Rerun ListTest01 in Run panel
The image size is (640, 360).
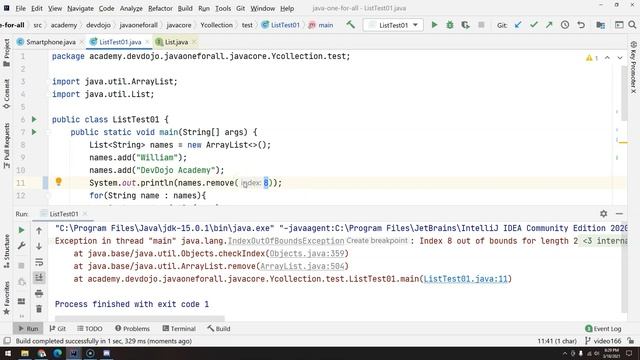(21, 230)
